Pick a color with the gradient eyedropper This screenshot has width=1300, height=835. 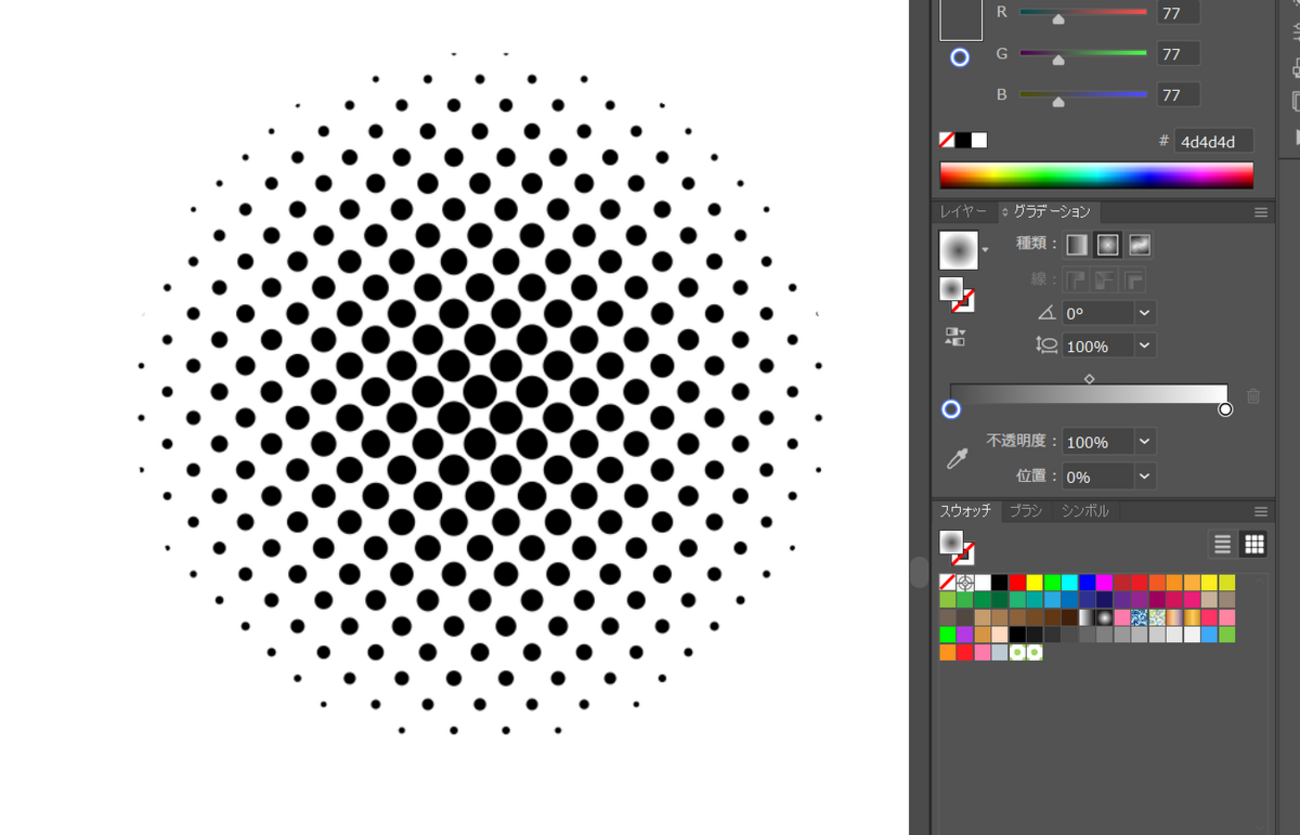pyautogui.click(x=957, y=458)
